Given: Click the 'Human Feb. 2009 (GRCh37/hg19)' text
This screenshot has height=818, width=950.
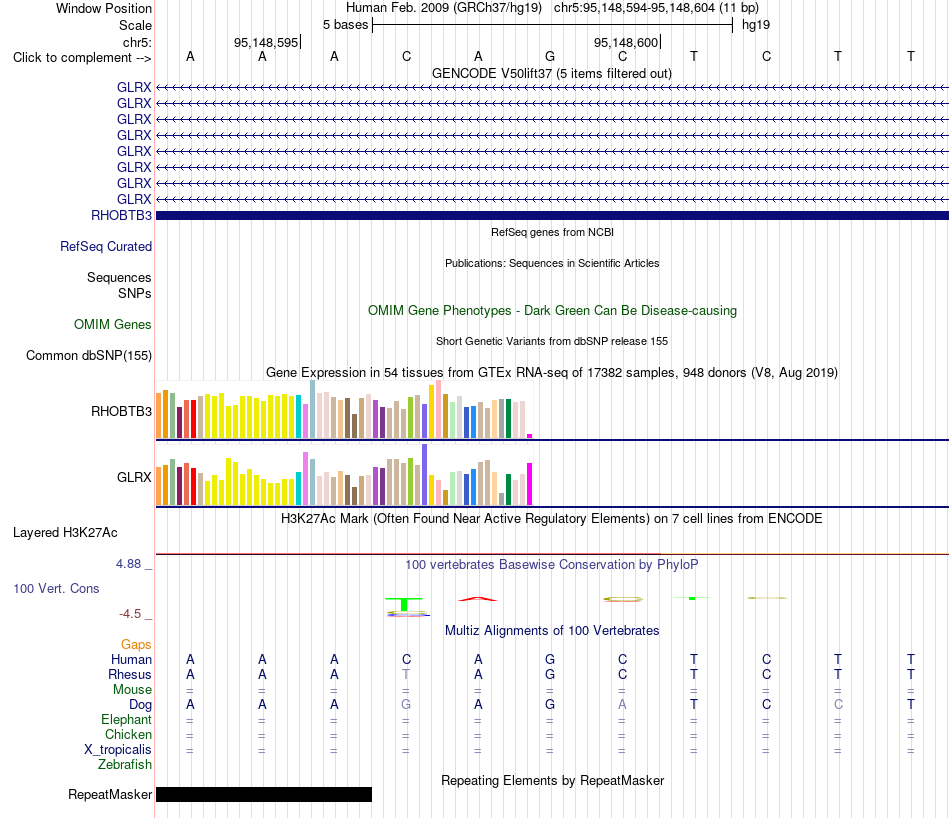Looking at the screenshot, I should tap(446, 8).
